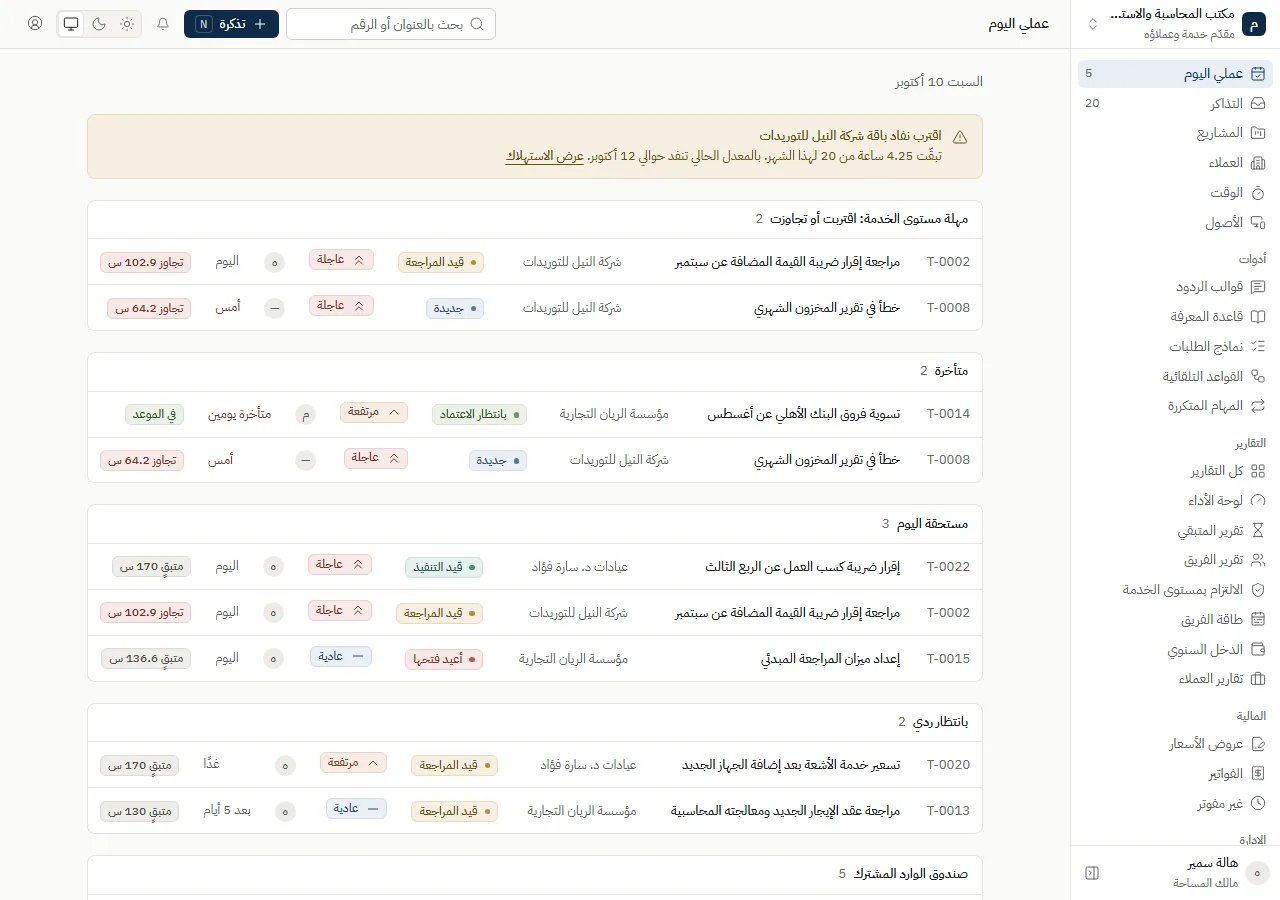
Task: Click the الالتزام بمستوى الخدمة shield icon
Action: 1258,590
